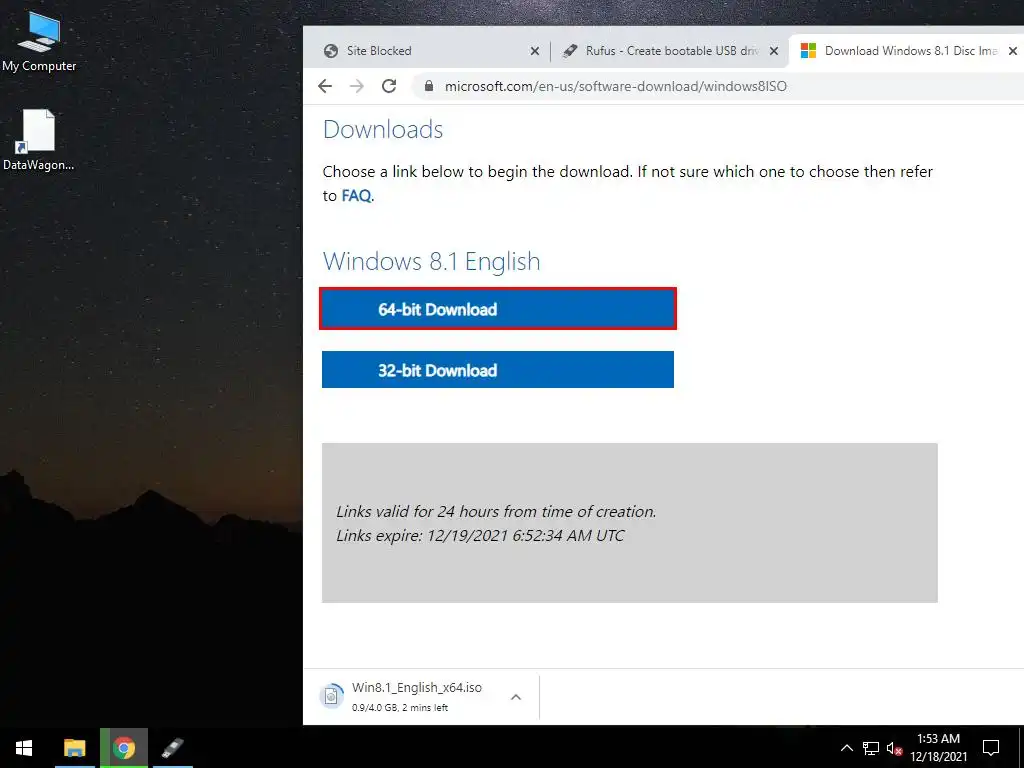Image resolution: width=1024 pixels, height=768 pixels.
Task: Click the '0.9/4.0 GB, 2 mins left' status
Action: coord(400,707)
